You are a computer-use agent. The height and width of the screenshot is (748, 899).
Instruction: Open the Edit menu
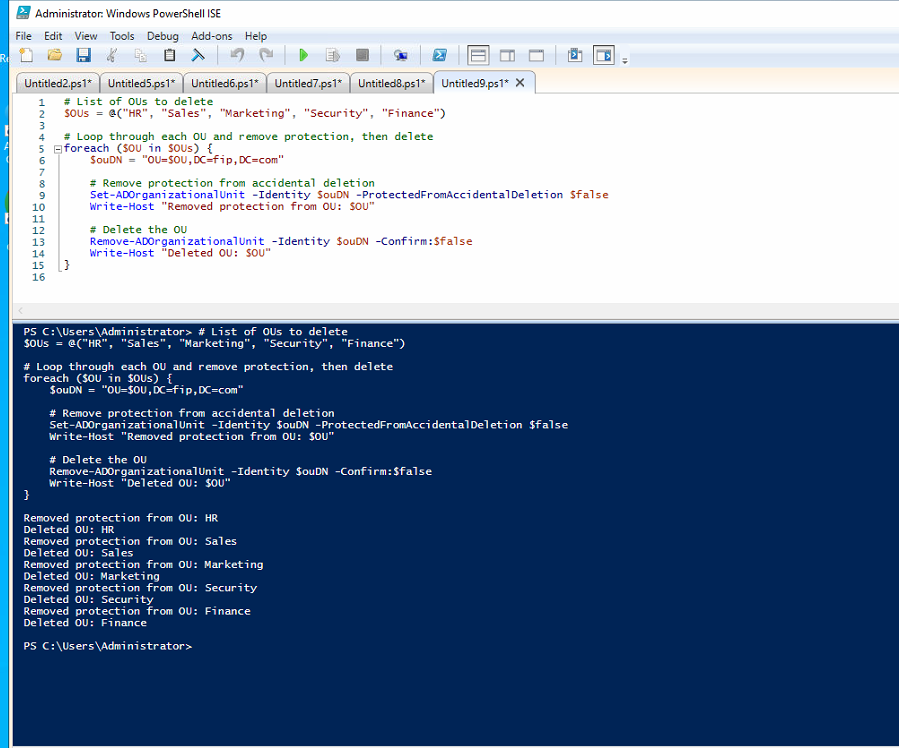pyautogui.click(x=53, y=36)
